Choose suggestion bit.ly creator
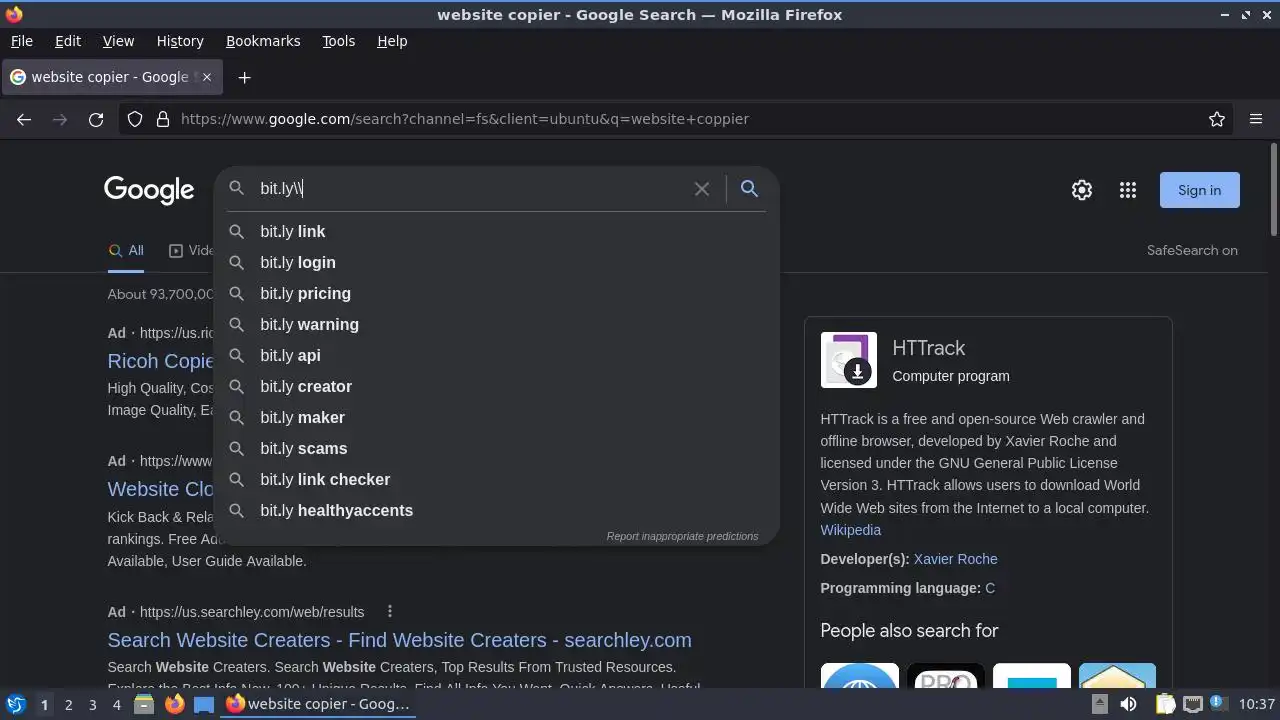Viewport: 1280px width, 720px height. 496,386
